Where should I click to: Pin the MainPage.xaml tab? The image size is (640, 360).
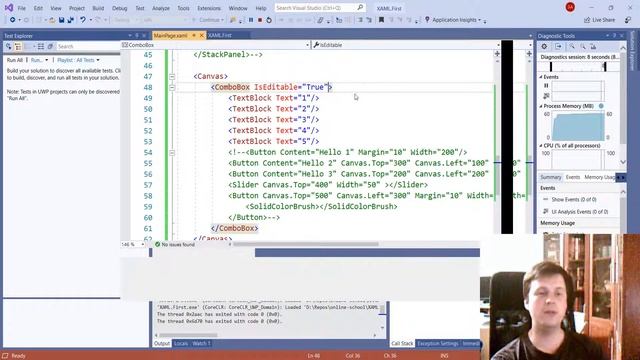(194, 36)
